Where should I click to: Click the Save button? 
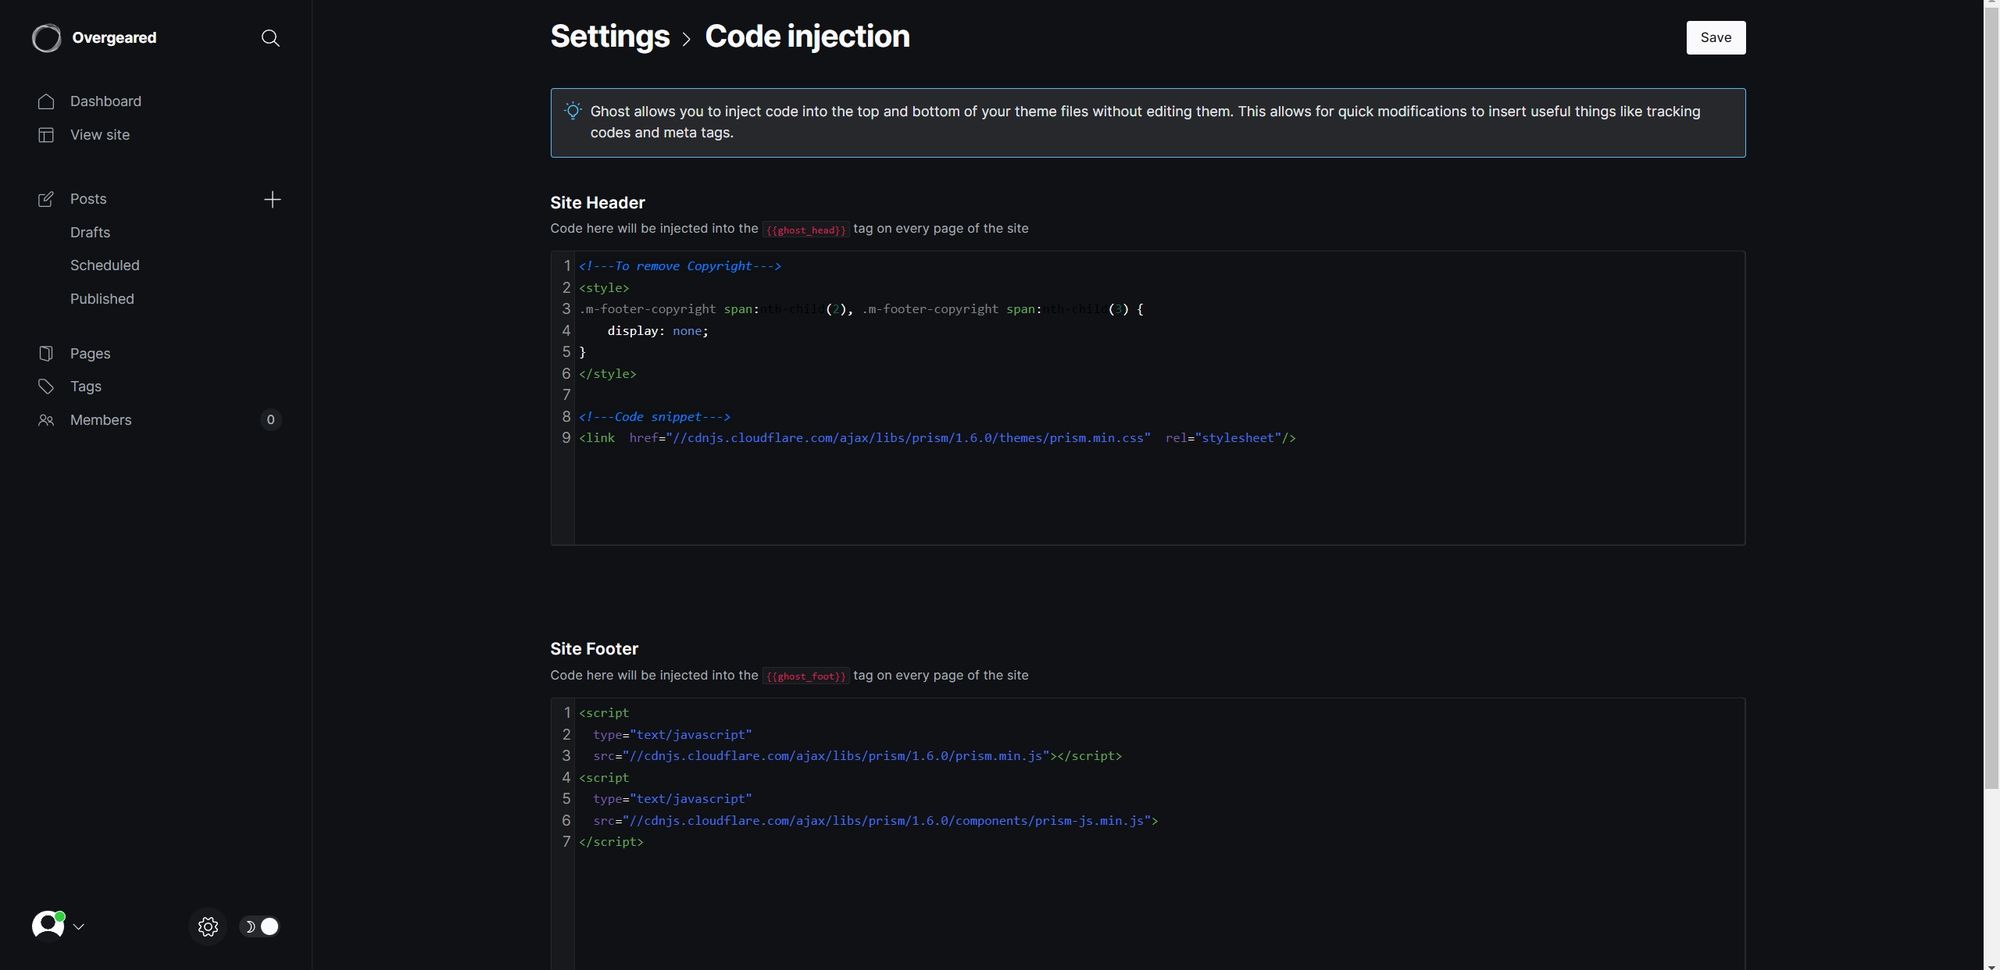(x=1715, y=38)
